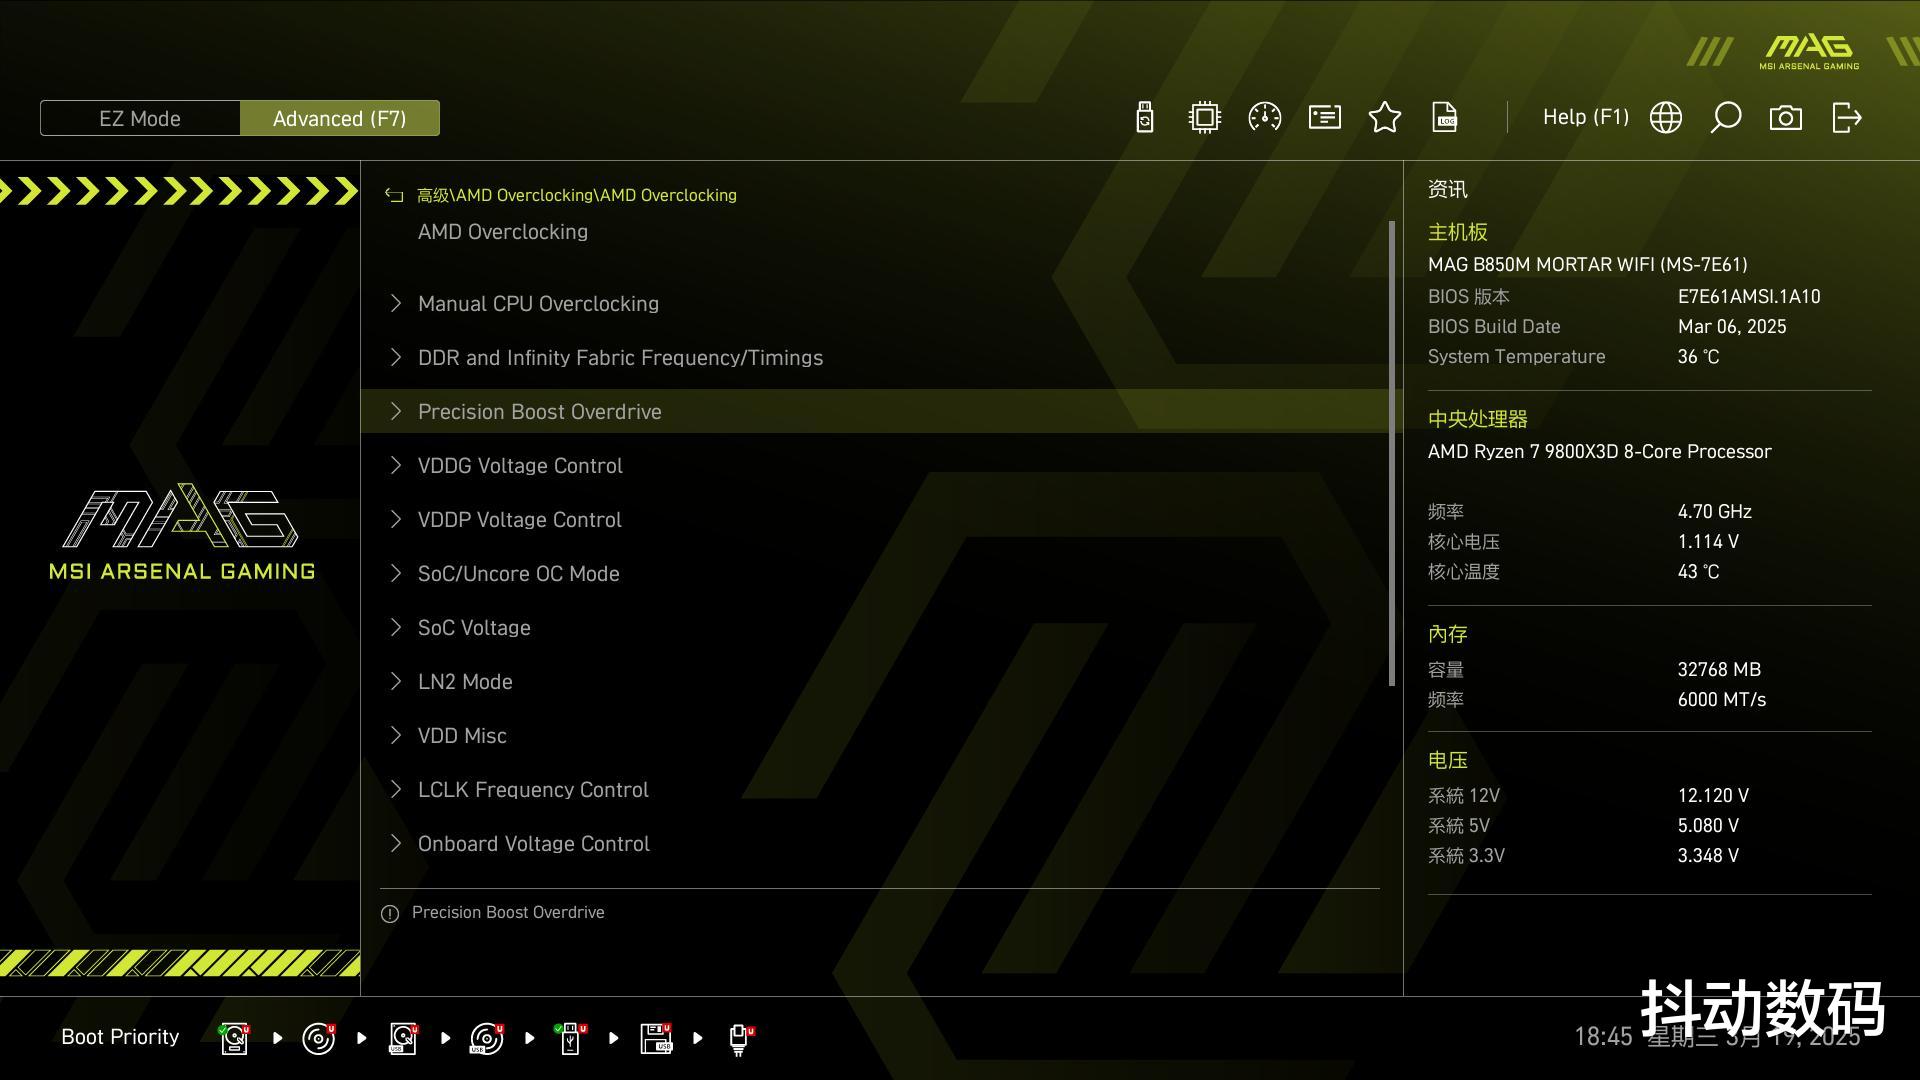Click the memory capacity 32768 MB value

1719,670
